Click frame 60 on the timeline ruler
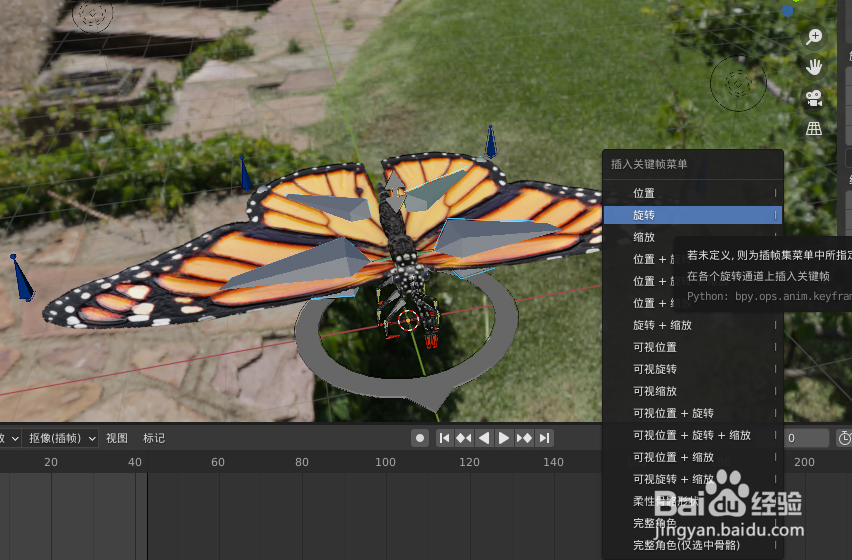The image size is (852, 560). pos(217,462)
